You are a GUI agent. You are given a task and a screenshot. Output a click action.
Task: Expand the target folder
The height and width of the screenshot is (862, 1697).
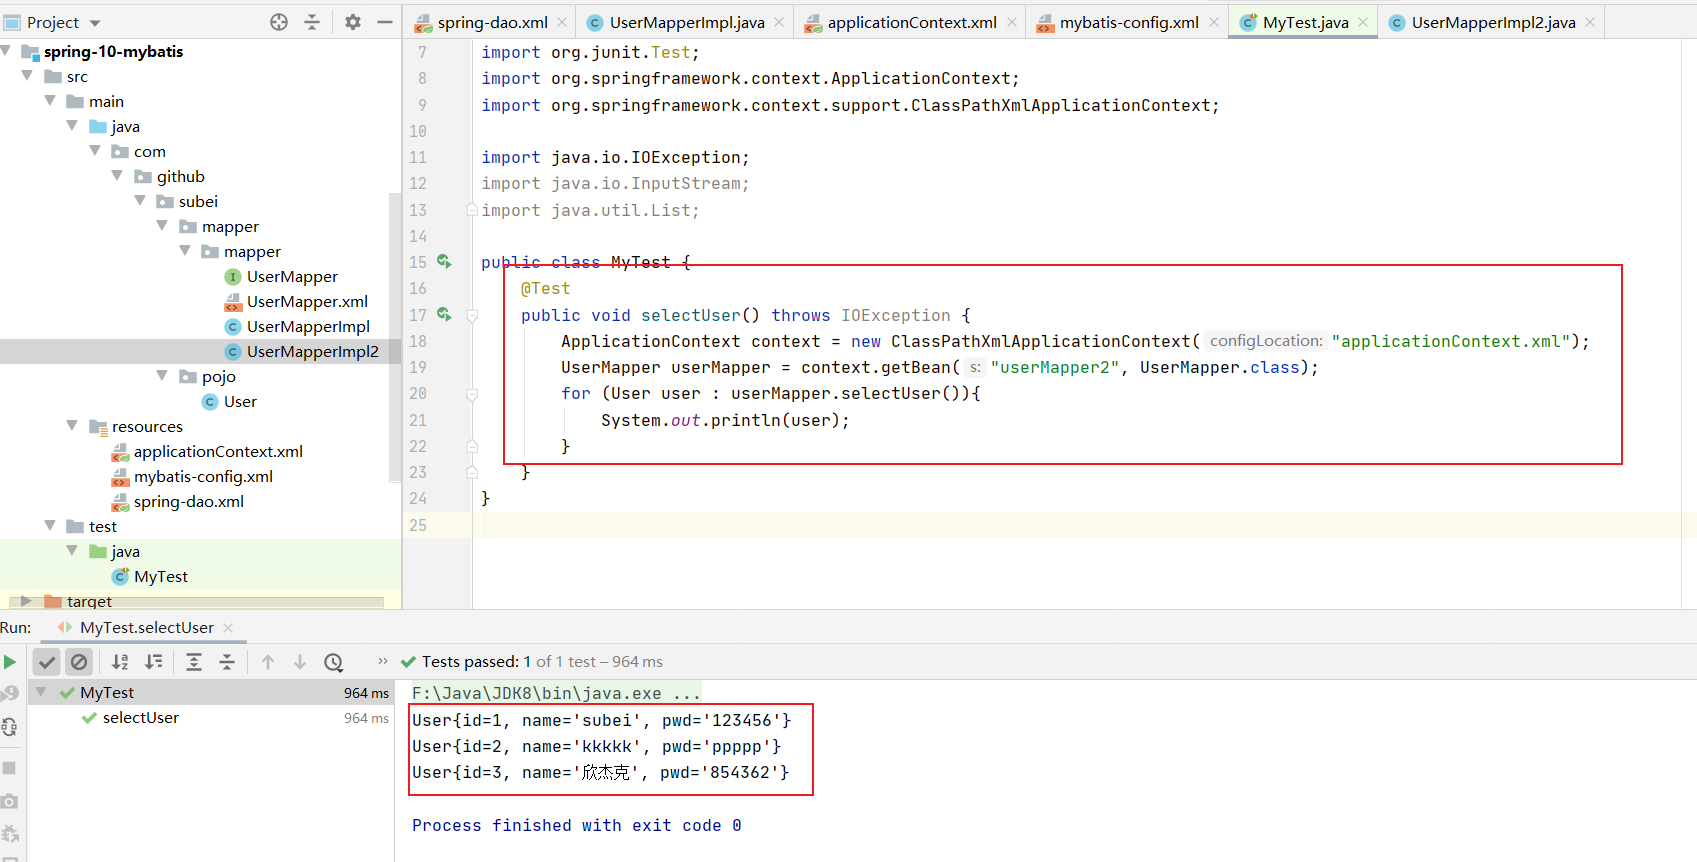(x=26, y=601)
